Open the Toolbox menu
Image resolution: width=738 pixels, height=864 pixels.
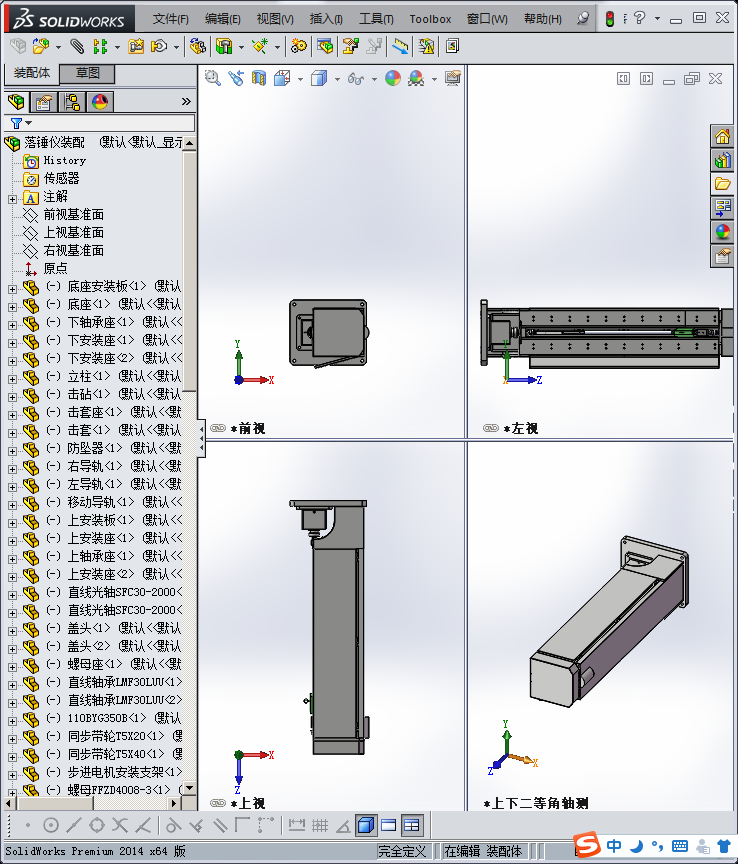(x=430, y=19)
